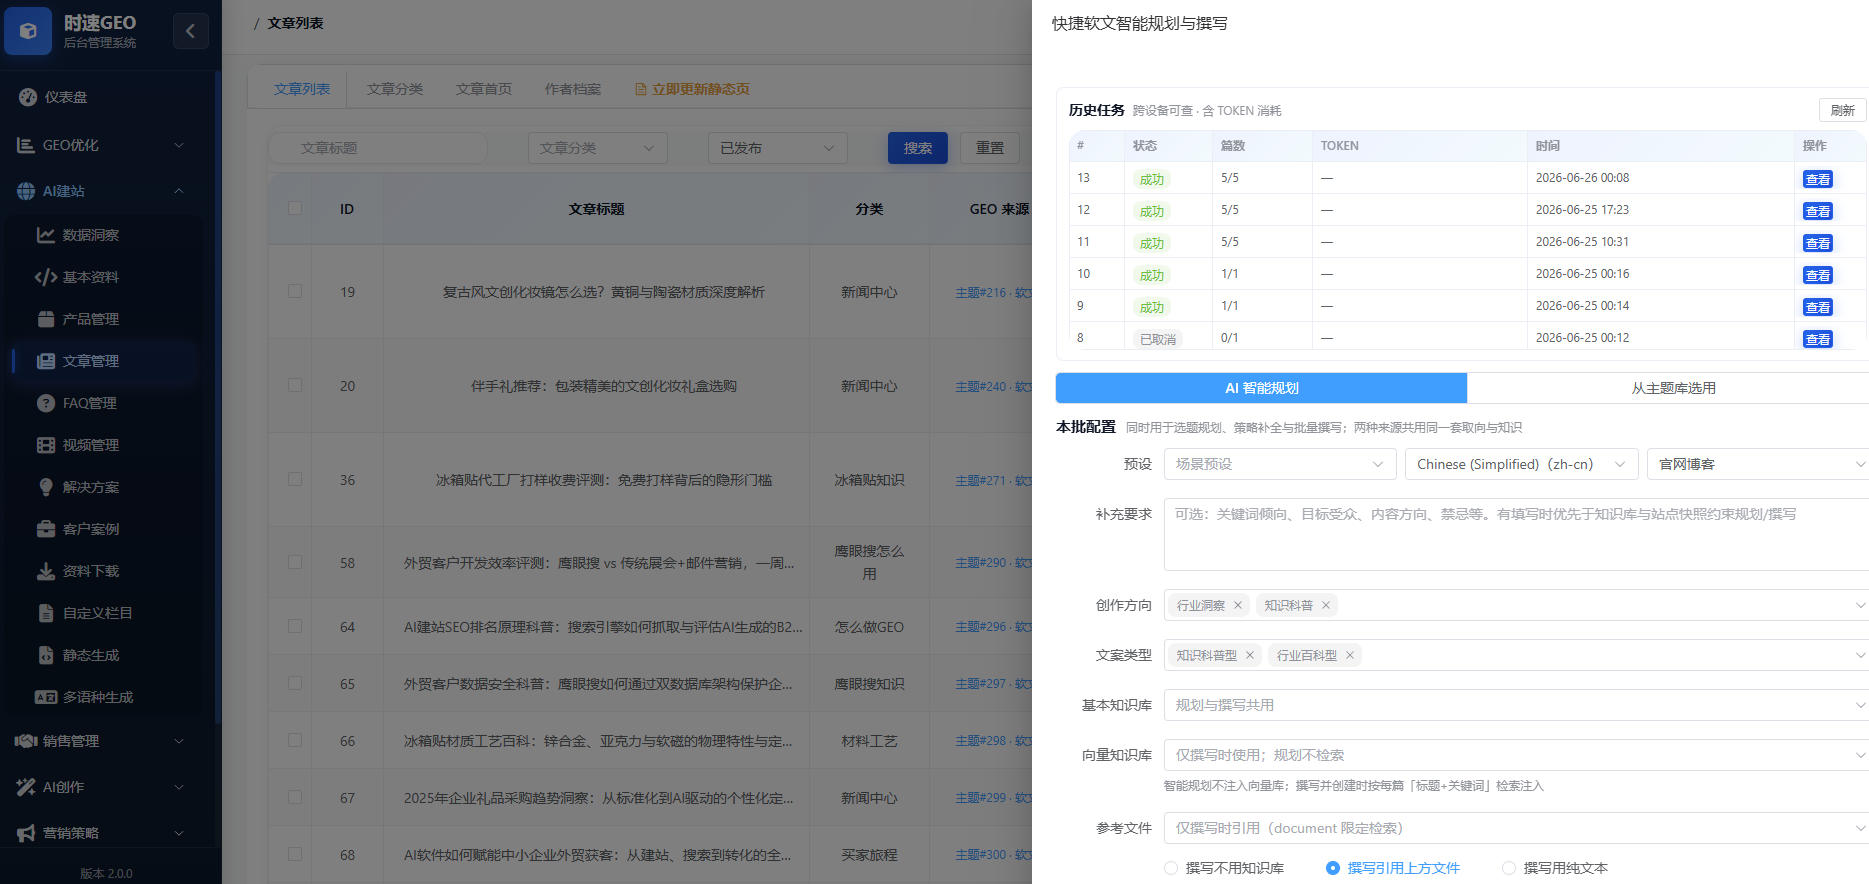Image resolution: width=1869 pixels, height=884 pixels.
Task: Open GEO source link 主题#216
Action: (993, 292)
